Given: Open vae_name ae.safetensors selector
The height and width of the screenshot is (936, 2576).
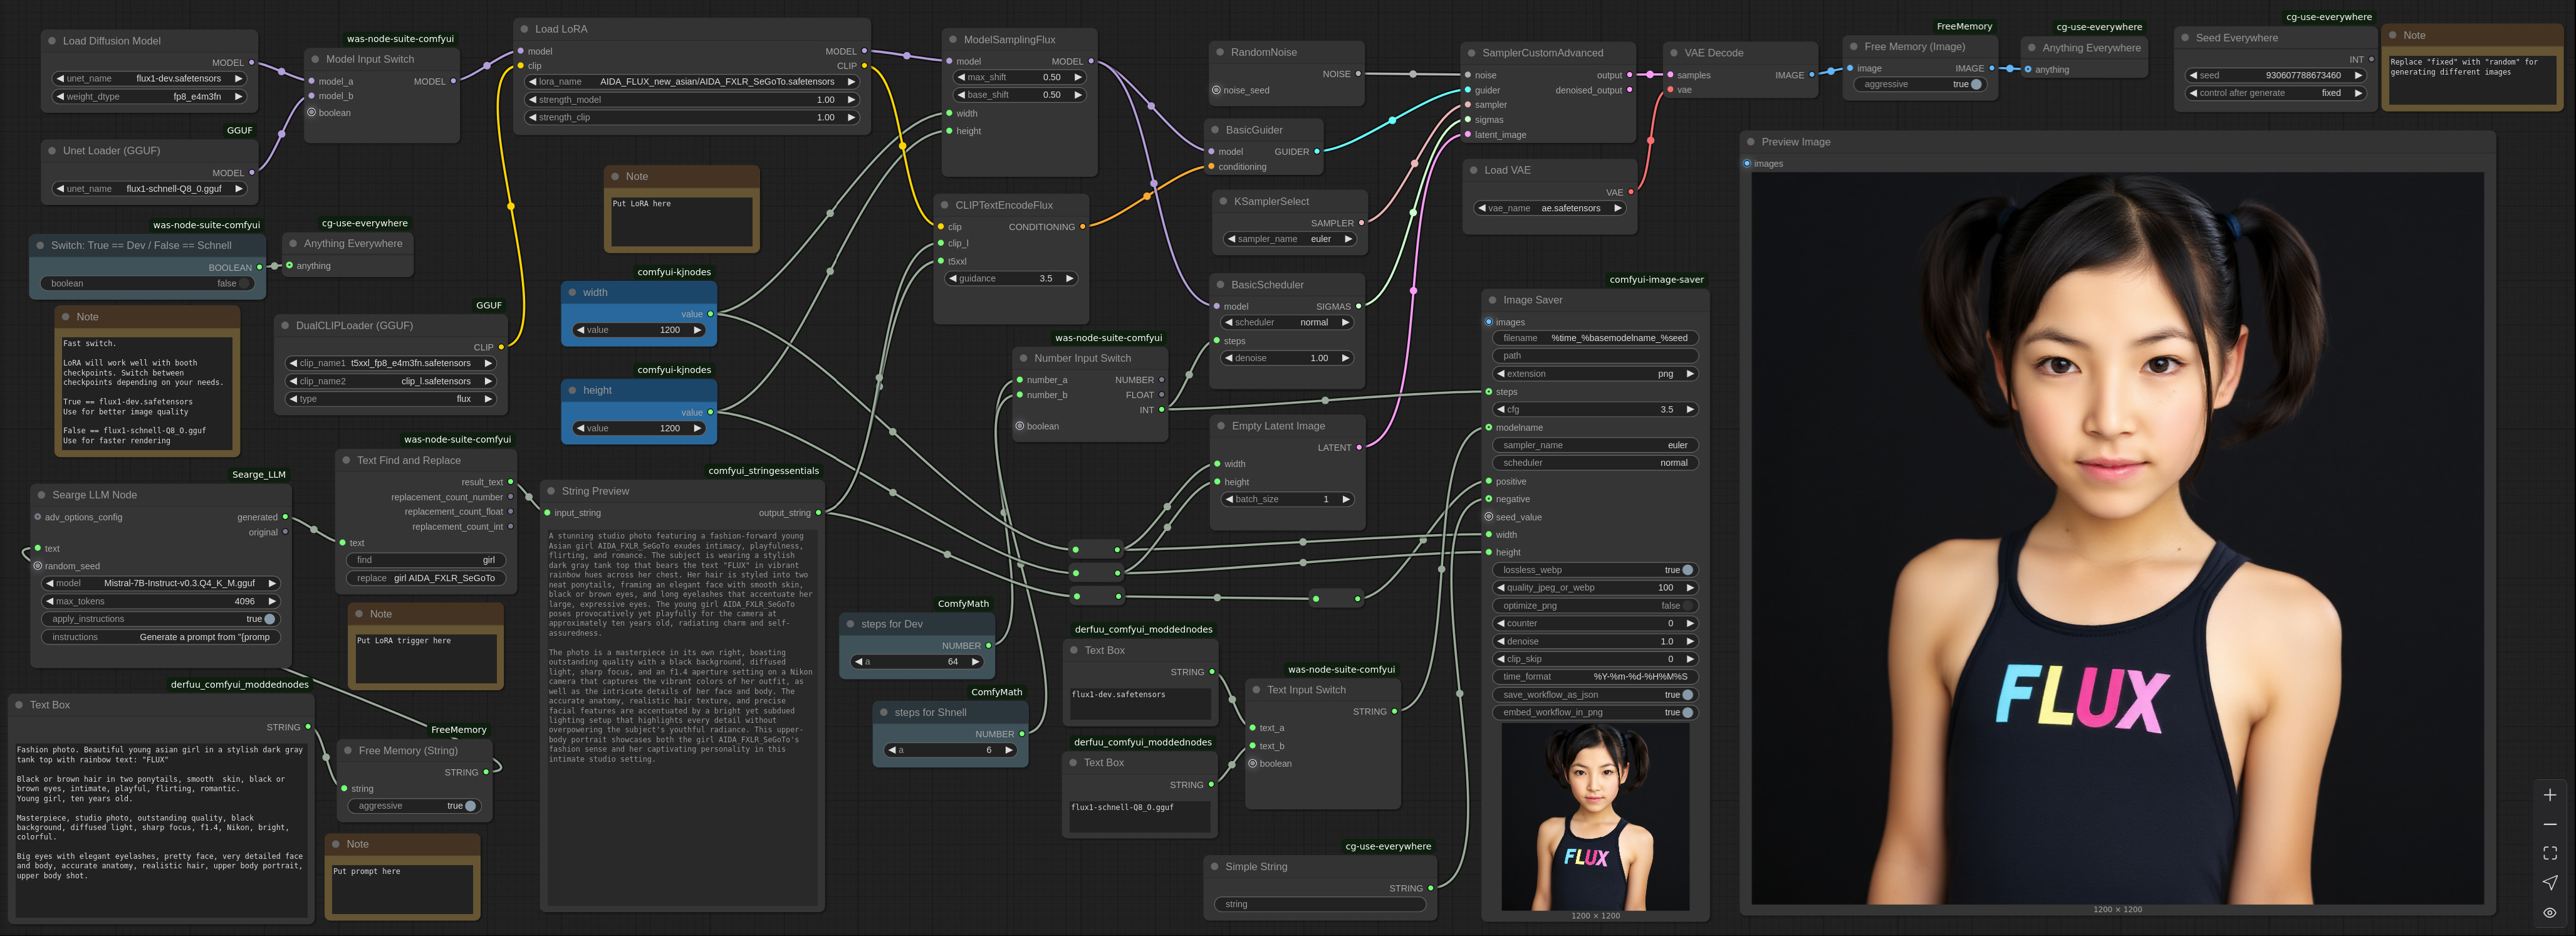Looking at the screenshot, I should click(1549, 209).
